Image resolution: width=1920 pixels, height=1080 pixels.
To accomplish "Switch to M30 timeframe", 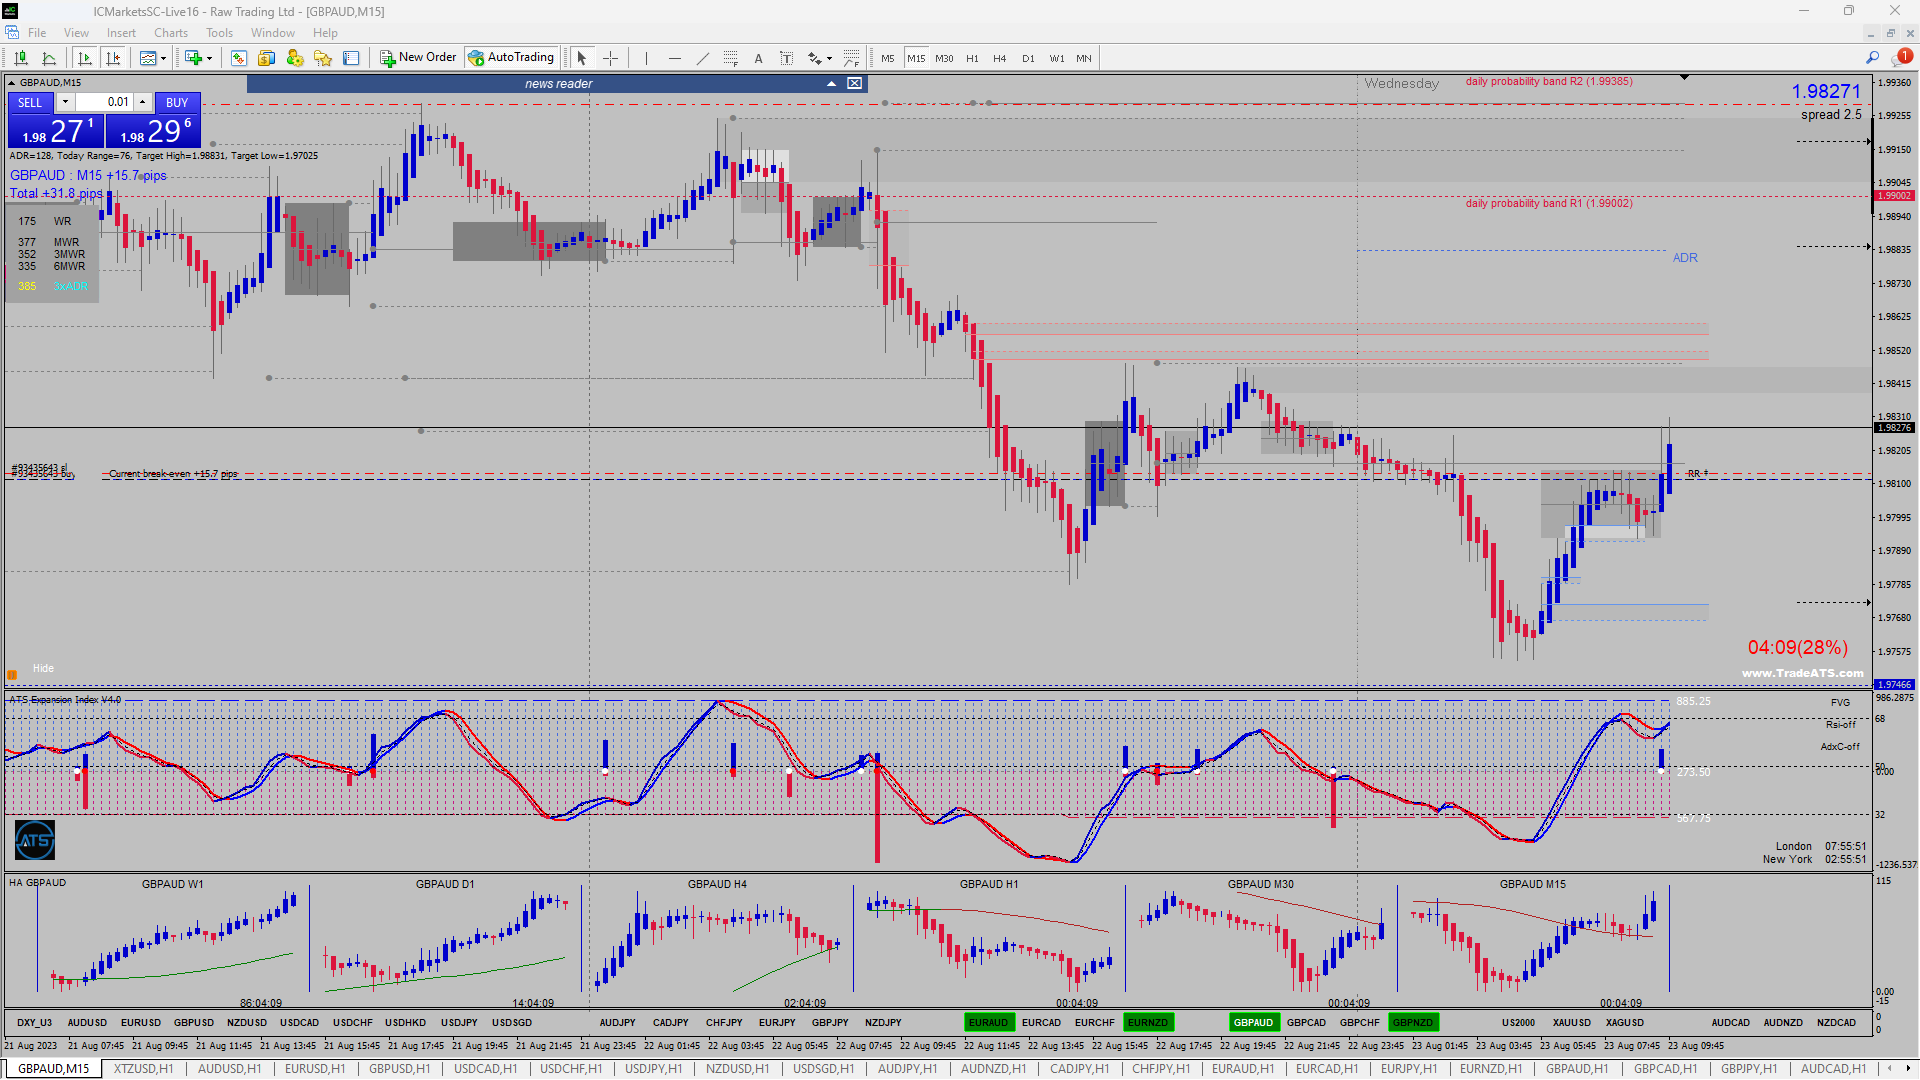I will tap(944, 58).
